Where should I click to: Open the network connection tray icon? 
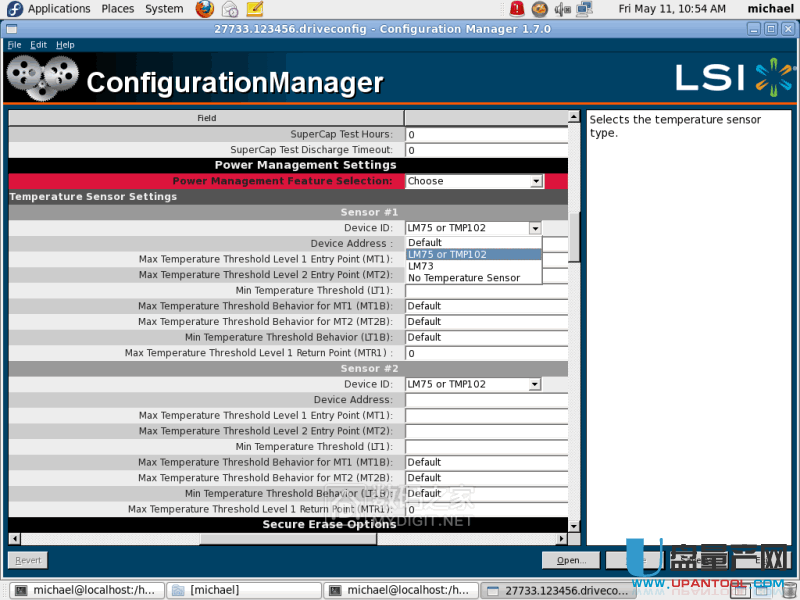coord(586,9)
